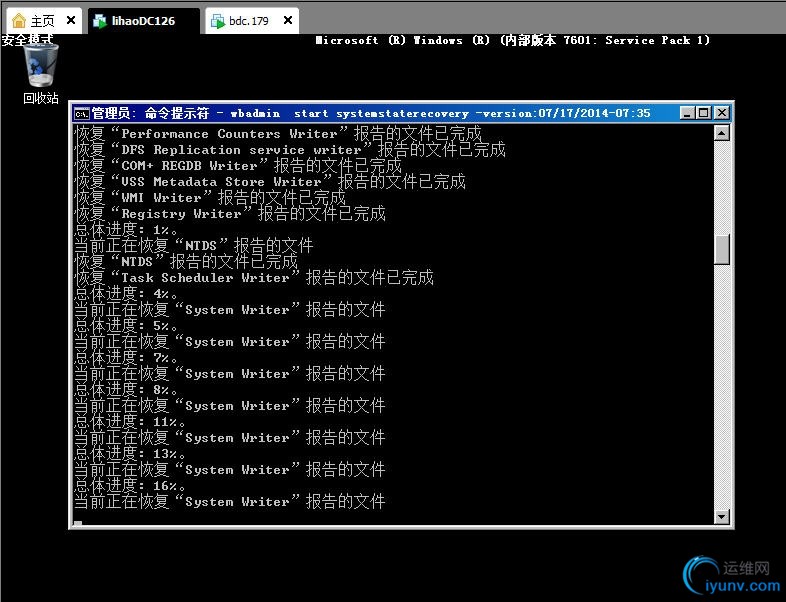Viewport: 786px width, 602px height.
Task: Click the 总体进度: 1% line
Action: pos(126,230)
